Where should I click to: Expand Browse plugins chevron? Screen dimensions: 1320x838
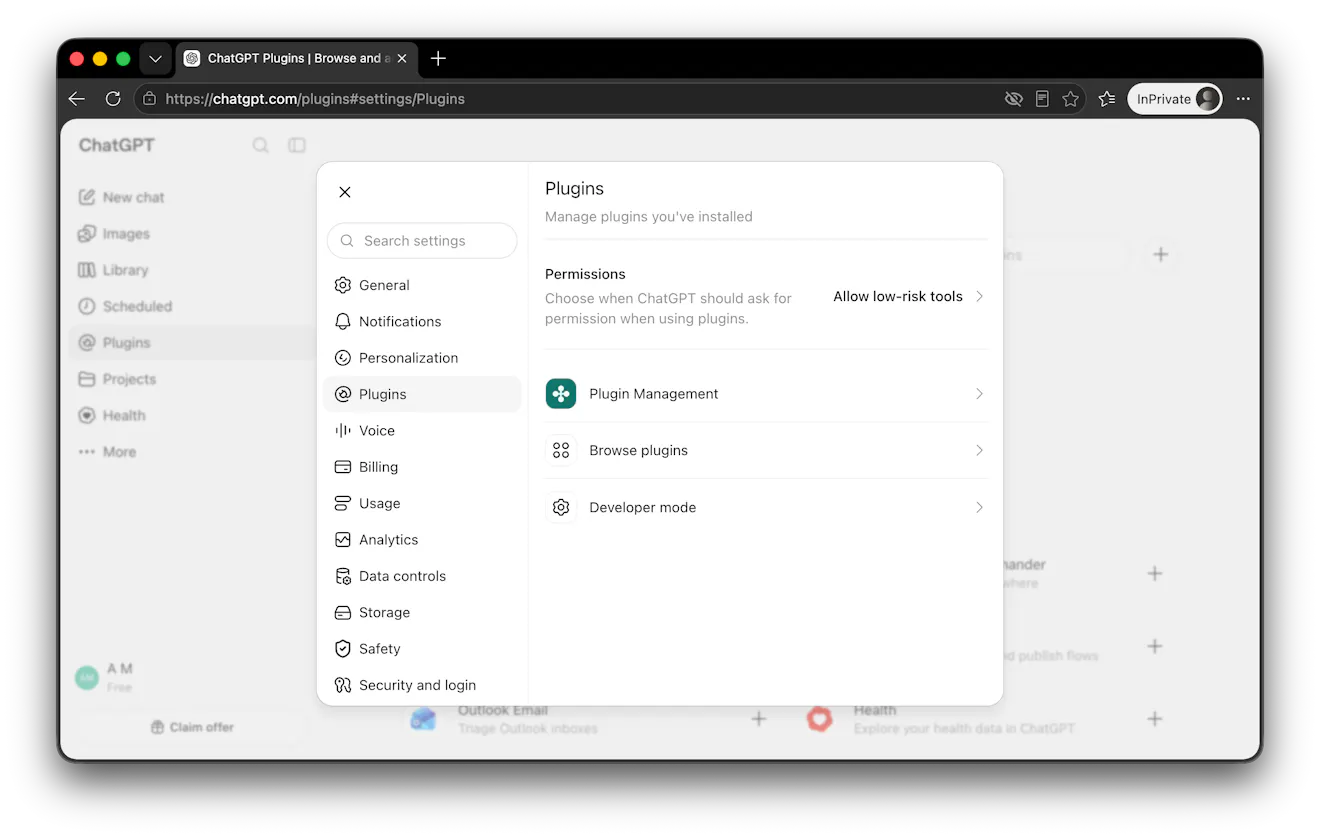point(980,450)
